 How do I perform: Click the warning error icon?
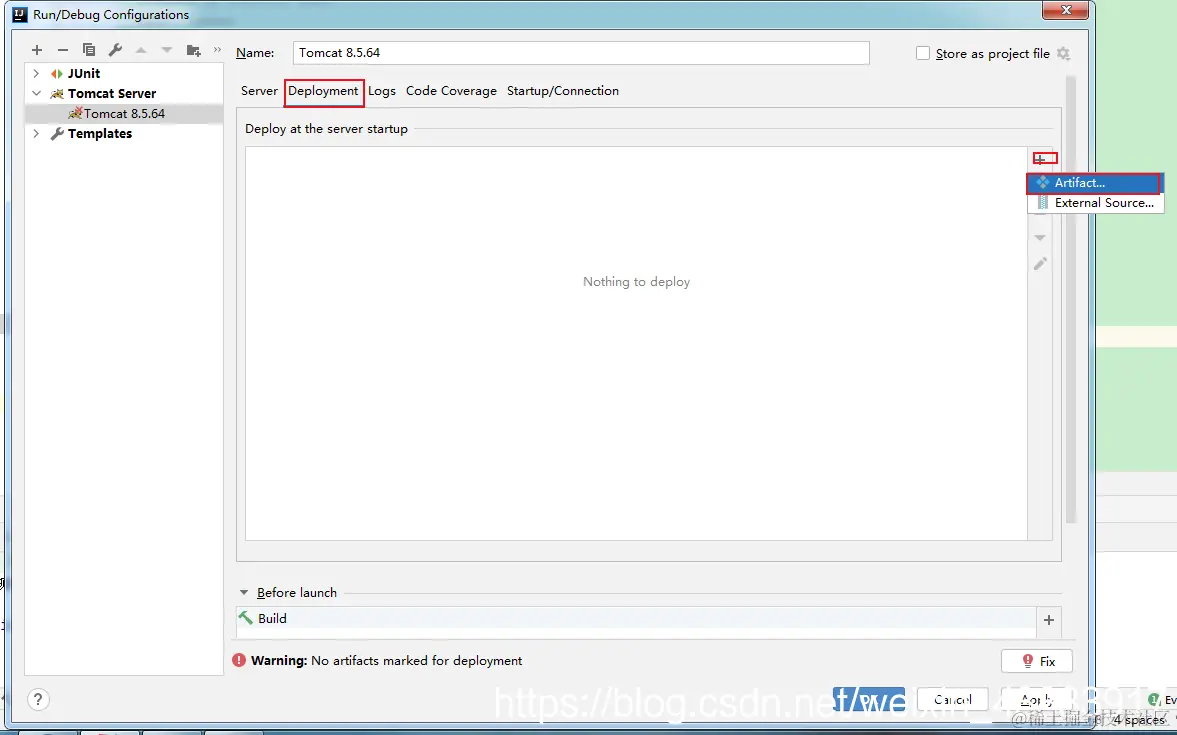(239, 661)
